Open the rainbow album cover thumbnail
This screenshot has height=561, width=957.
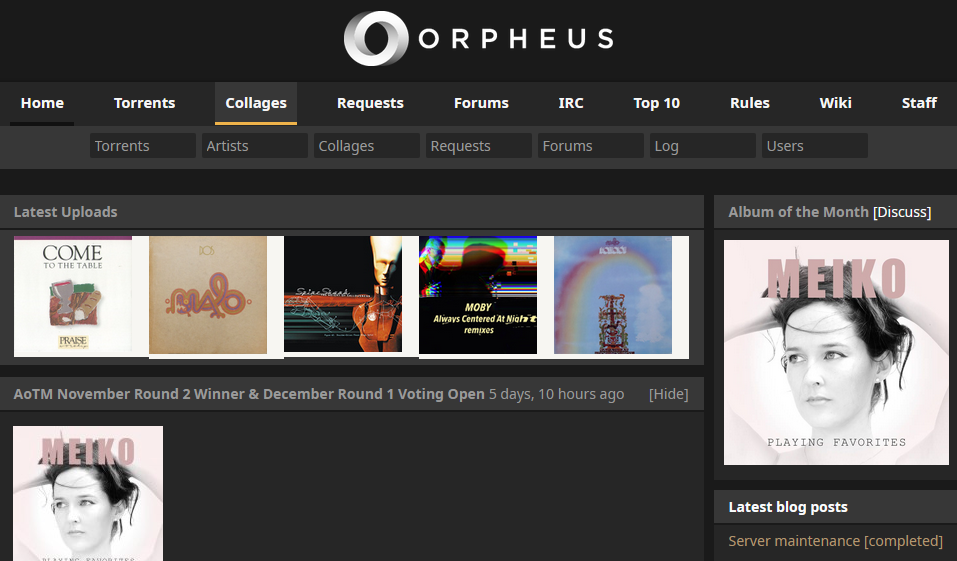pos(613,295)
